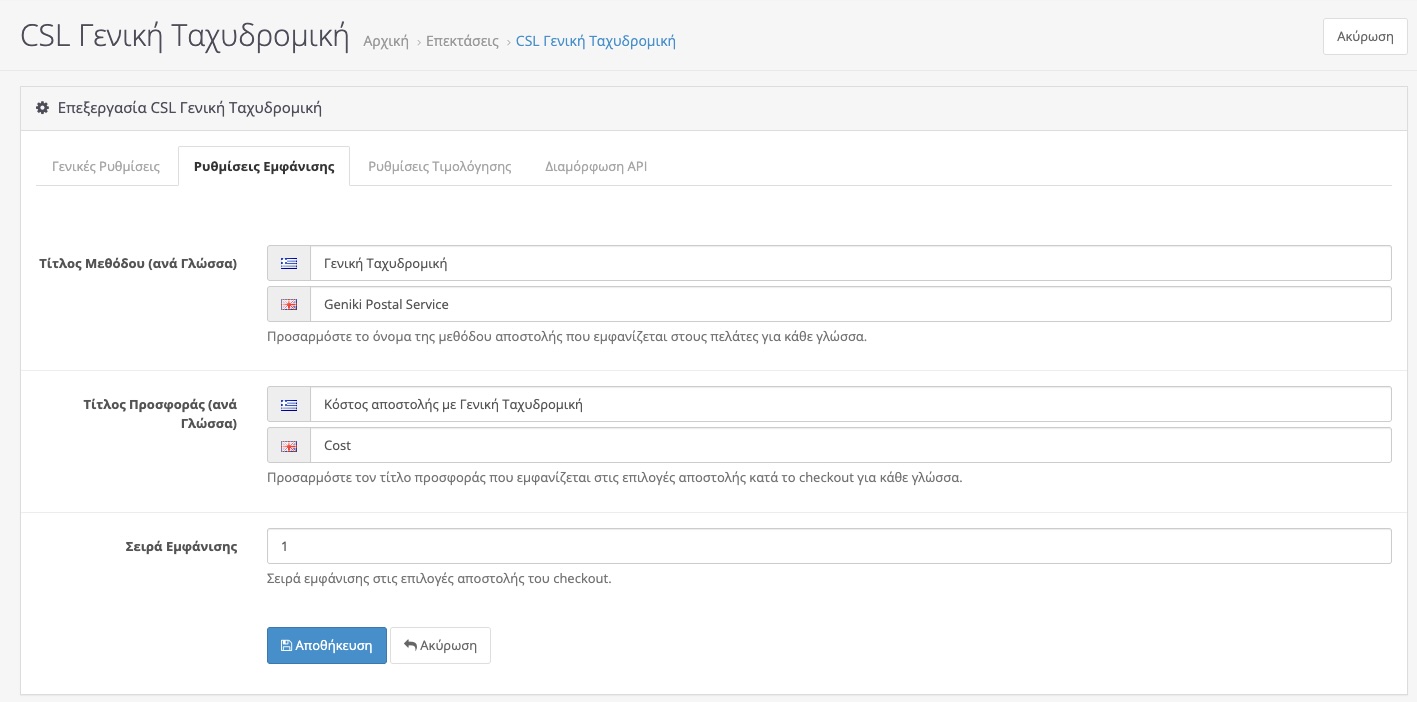This screenshot has height=702, width=1417.
Task: Click the Σειρά Εμφάνισης input field
Action: pos(829,546)
